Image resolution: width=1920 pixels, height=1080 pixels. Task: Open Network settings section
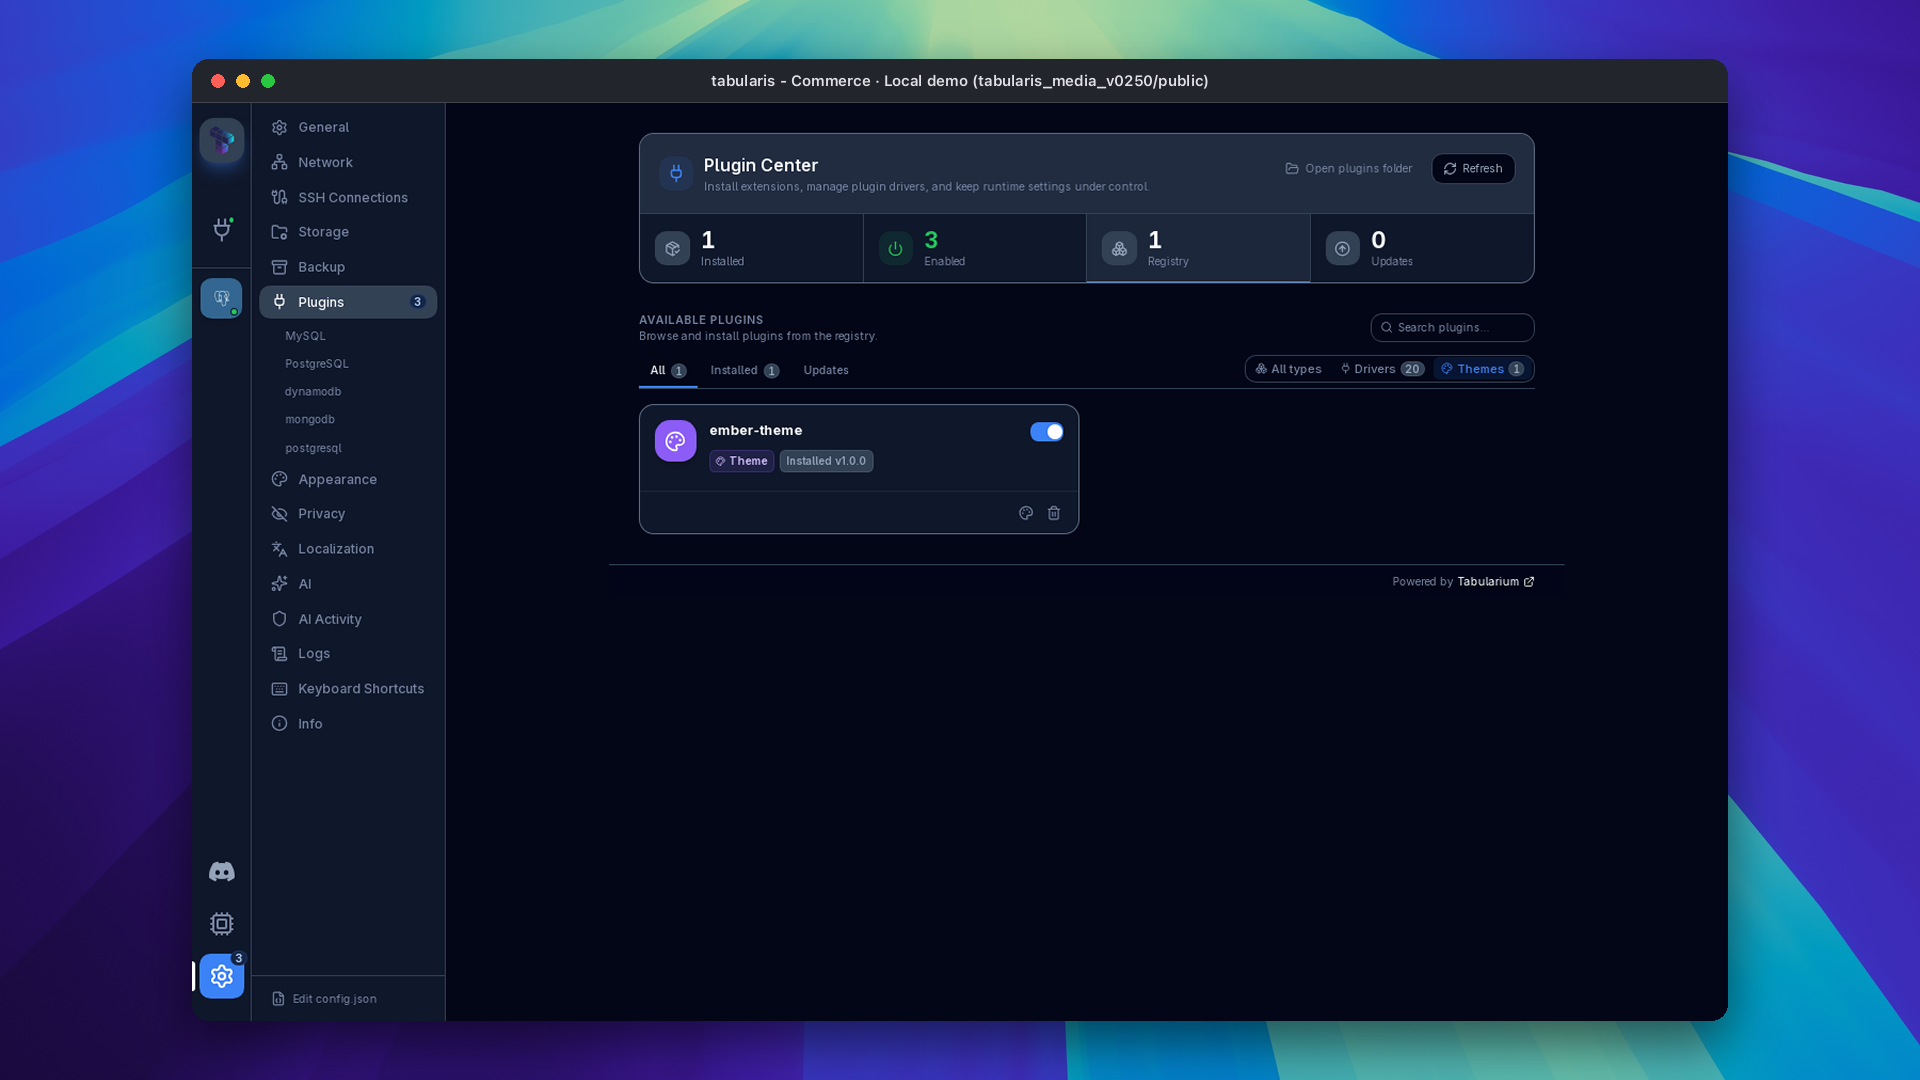point(348,162)
